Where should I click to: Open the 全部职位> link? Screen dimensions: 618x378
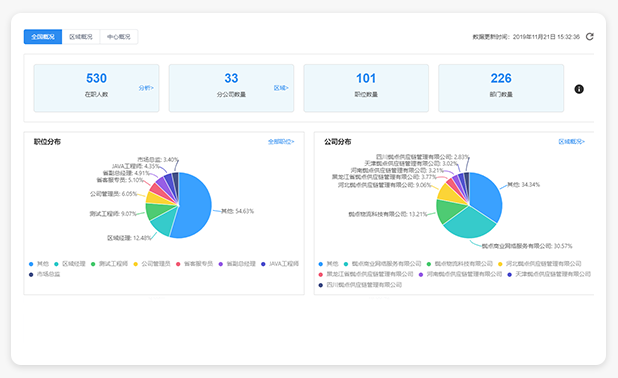click(x=281, y=142)
